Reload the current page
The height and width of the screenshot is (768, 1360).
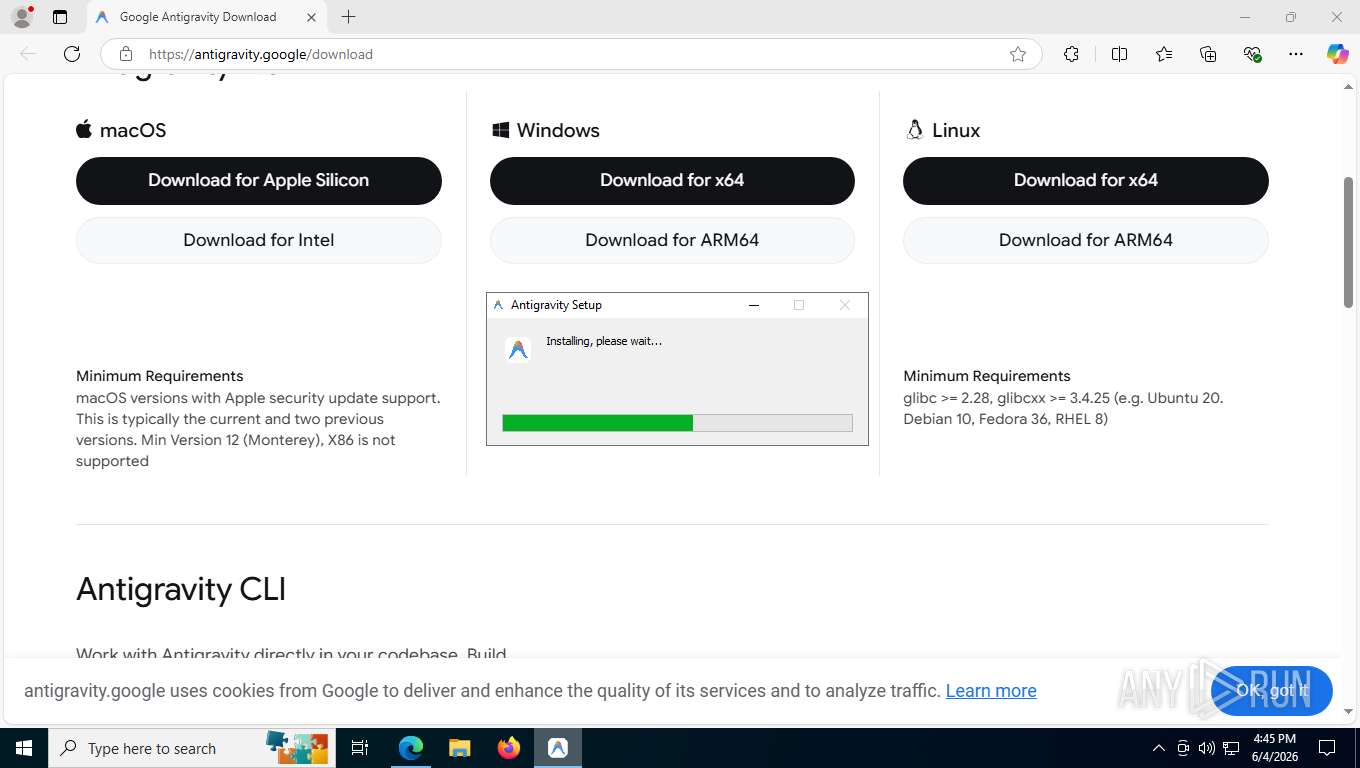(x=72, y=54)
